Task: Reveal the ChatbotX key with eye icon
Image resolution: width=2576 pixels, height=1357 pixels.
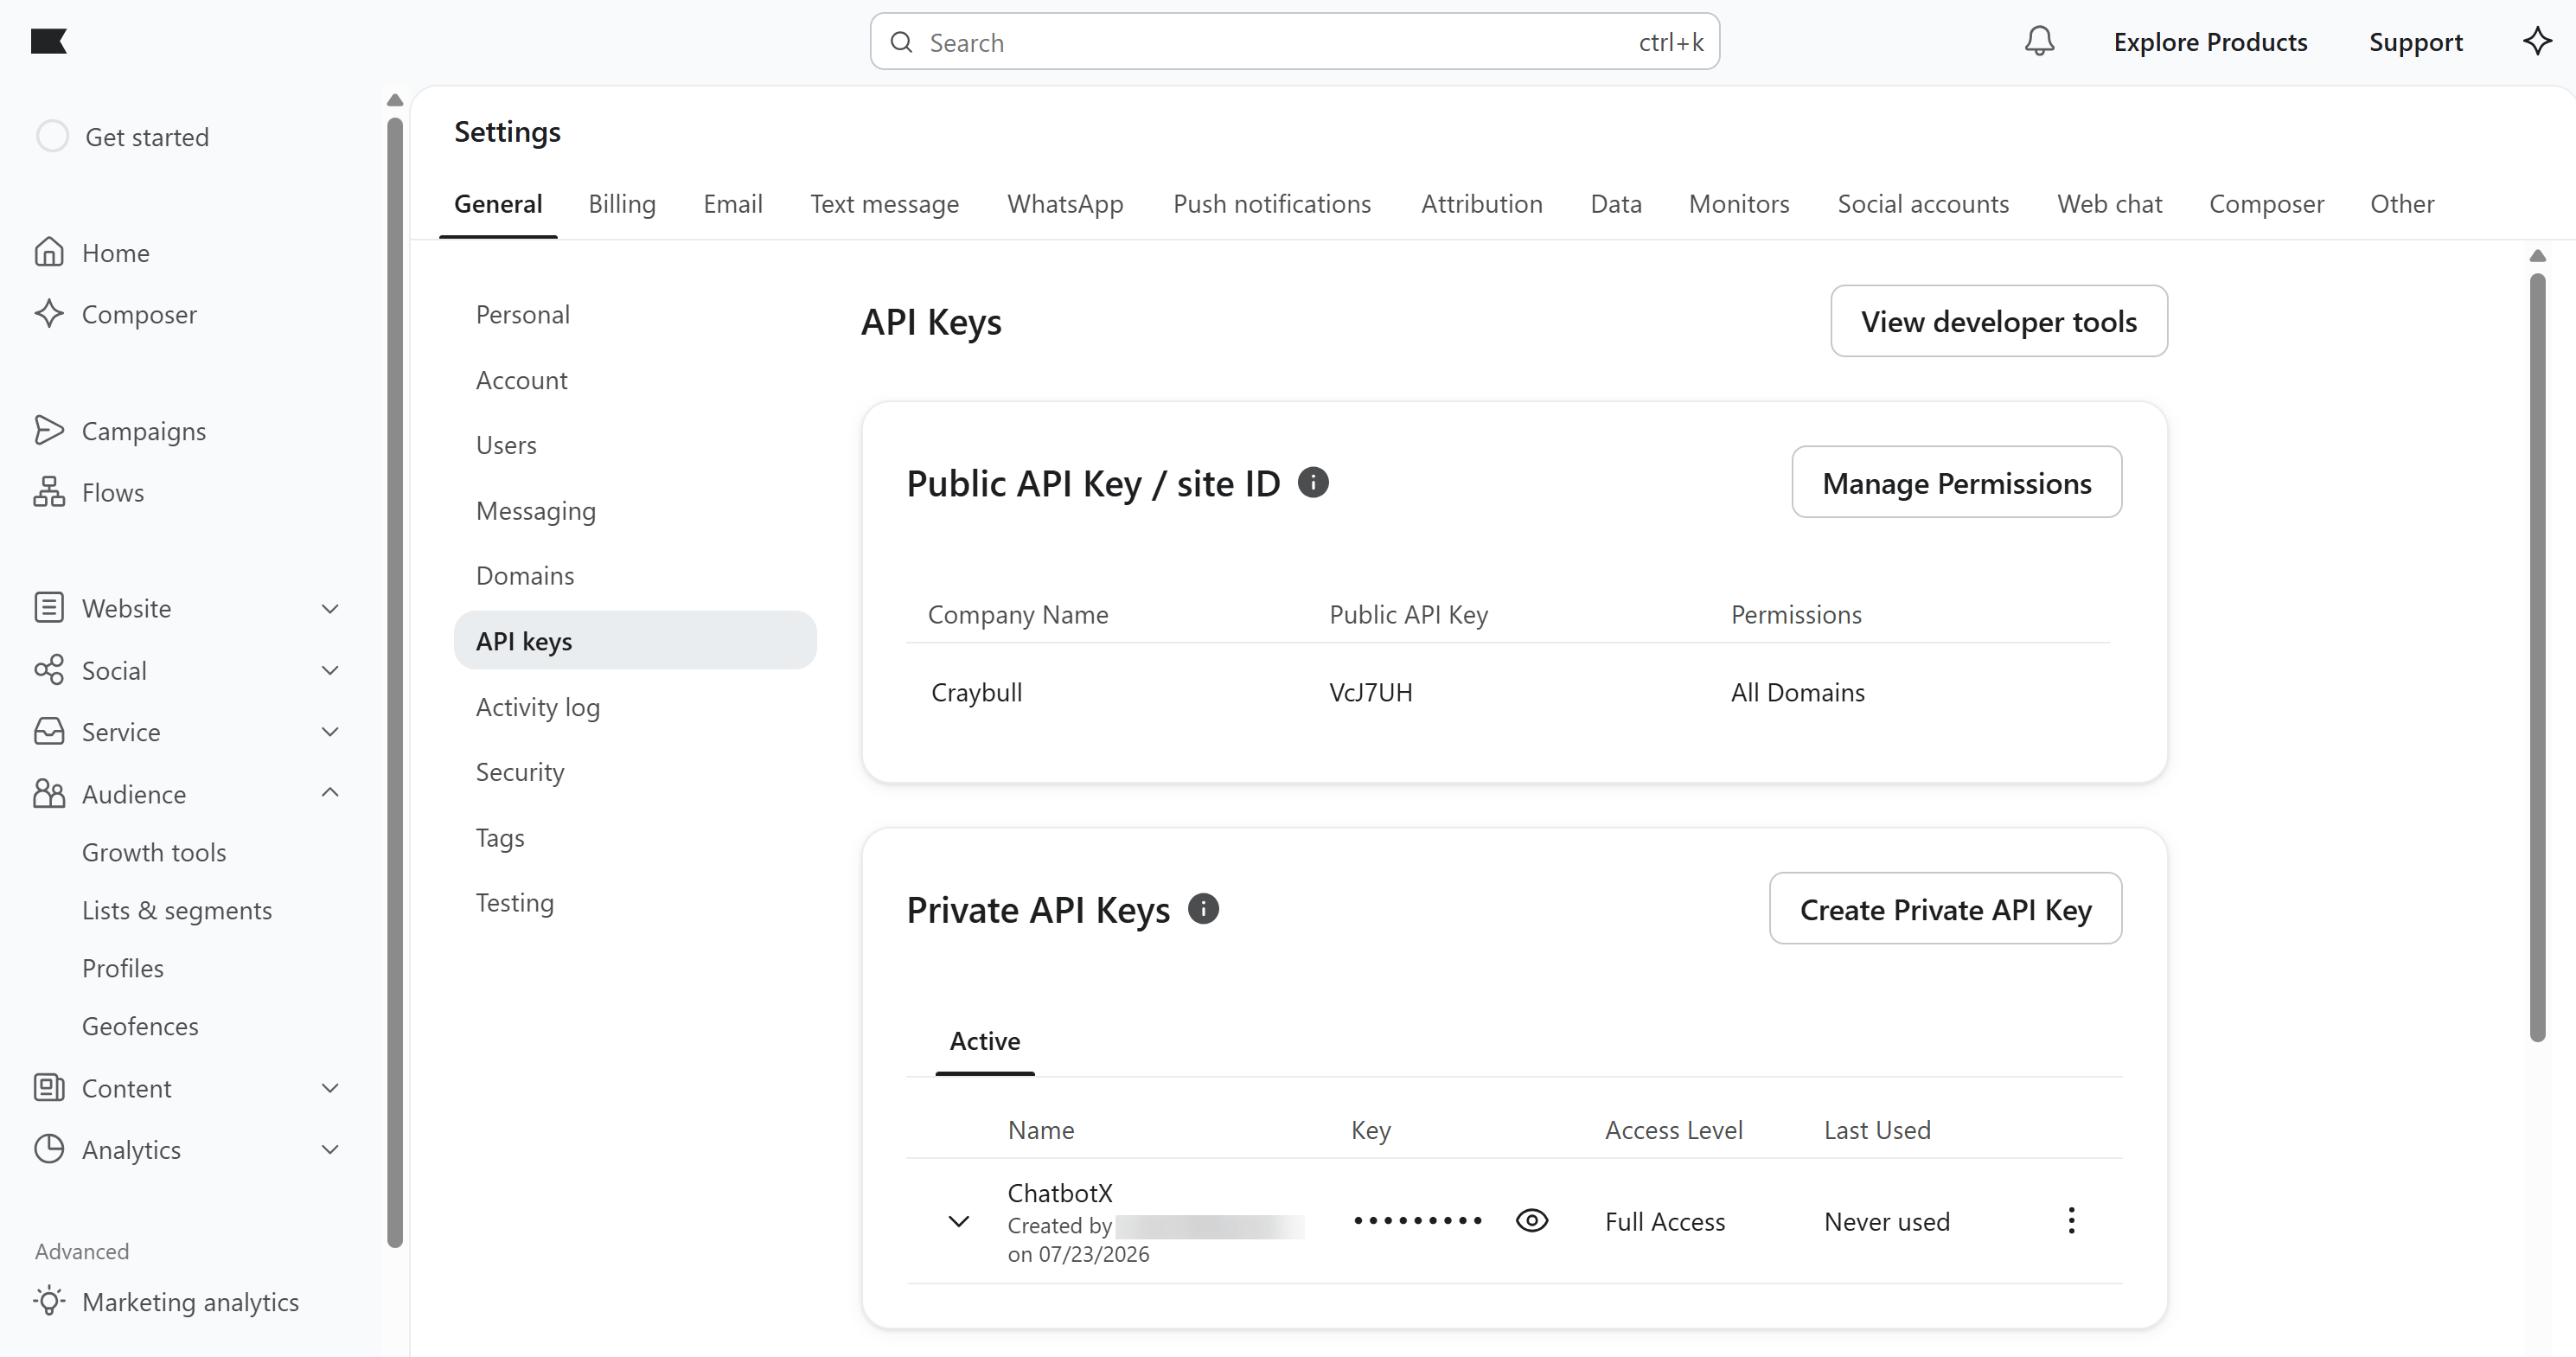Action: tap(1531, 1220)
